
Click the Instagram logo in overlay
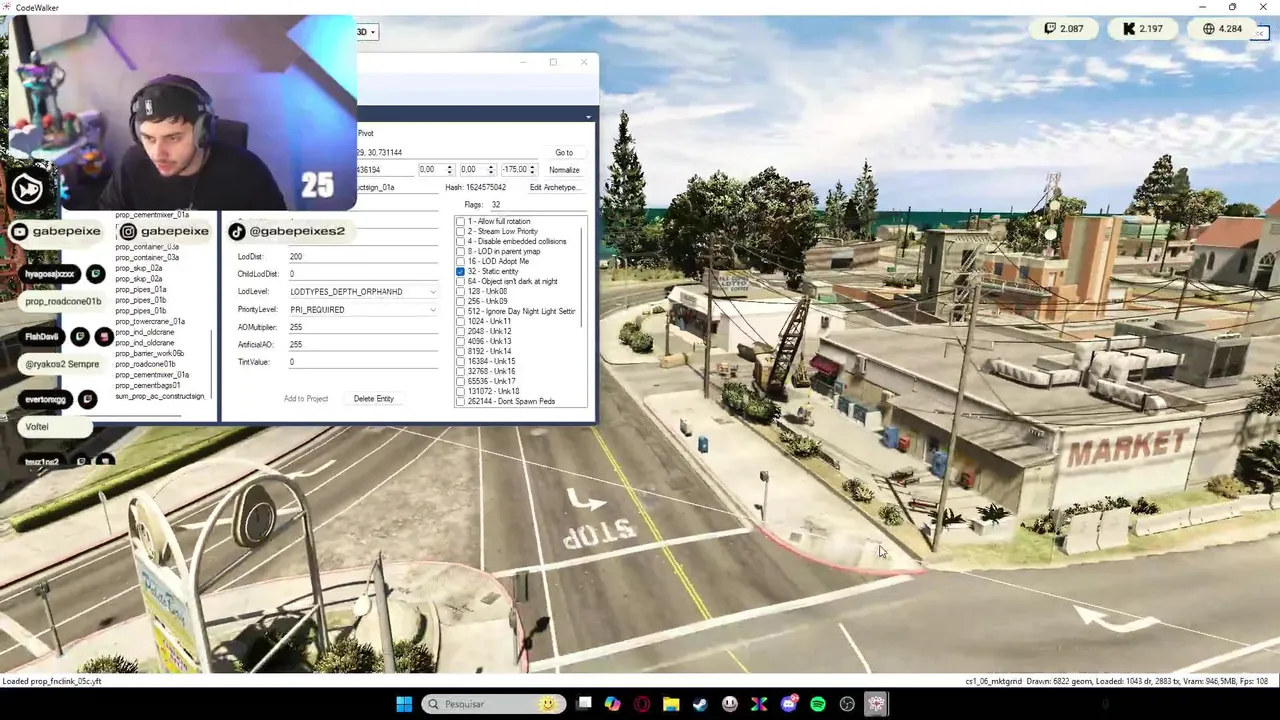coord(128,231)
